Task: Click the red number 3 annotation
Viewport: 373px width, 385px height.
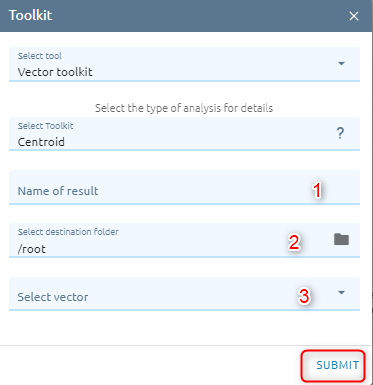Action: (x=304, y=296)
